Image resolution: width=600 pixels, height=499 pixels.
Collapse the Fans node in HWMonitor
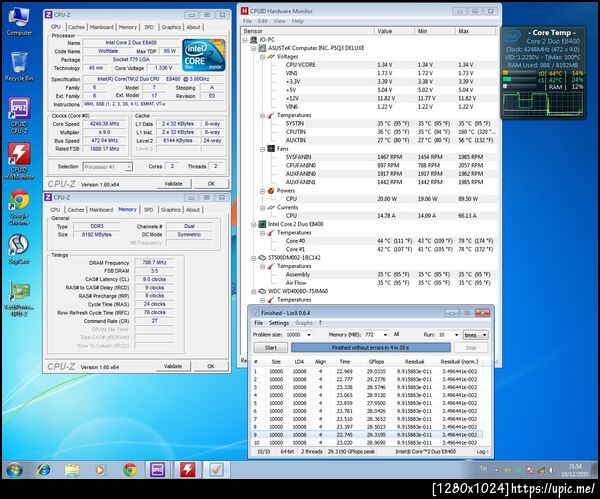click(x=262, y=149)
